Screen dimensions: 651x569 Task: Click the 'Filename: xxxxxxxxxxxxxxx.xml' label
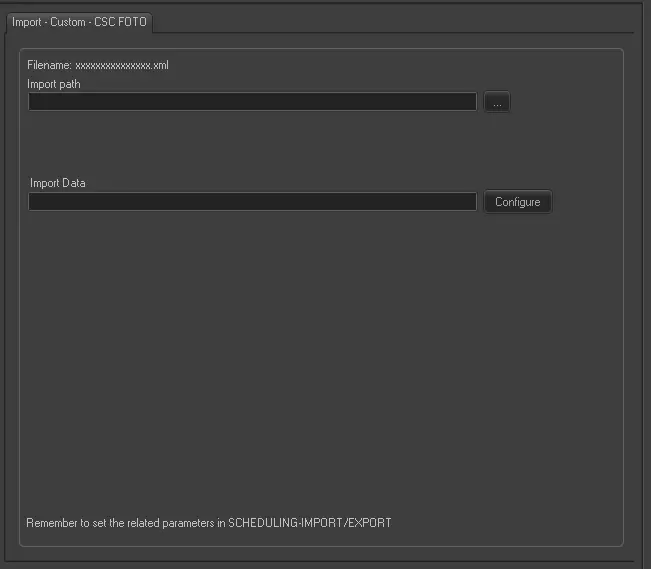[x=97, y=65]
